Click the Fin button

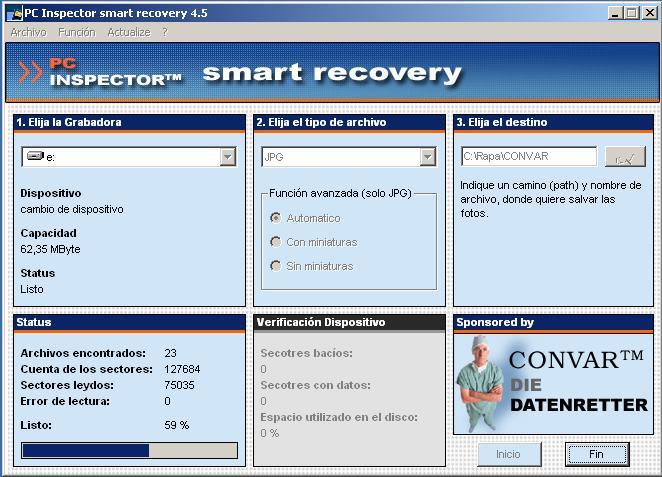tap(597, 454)
